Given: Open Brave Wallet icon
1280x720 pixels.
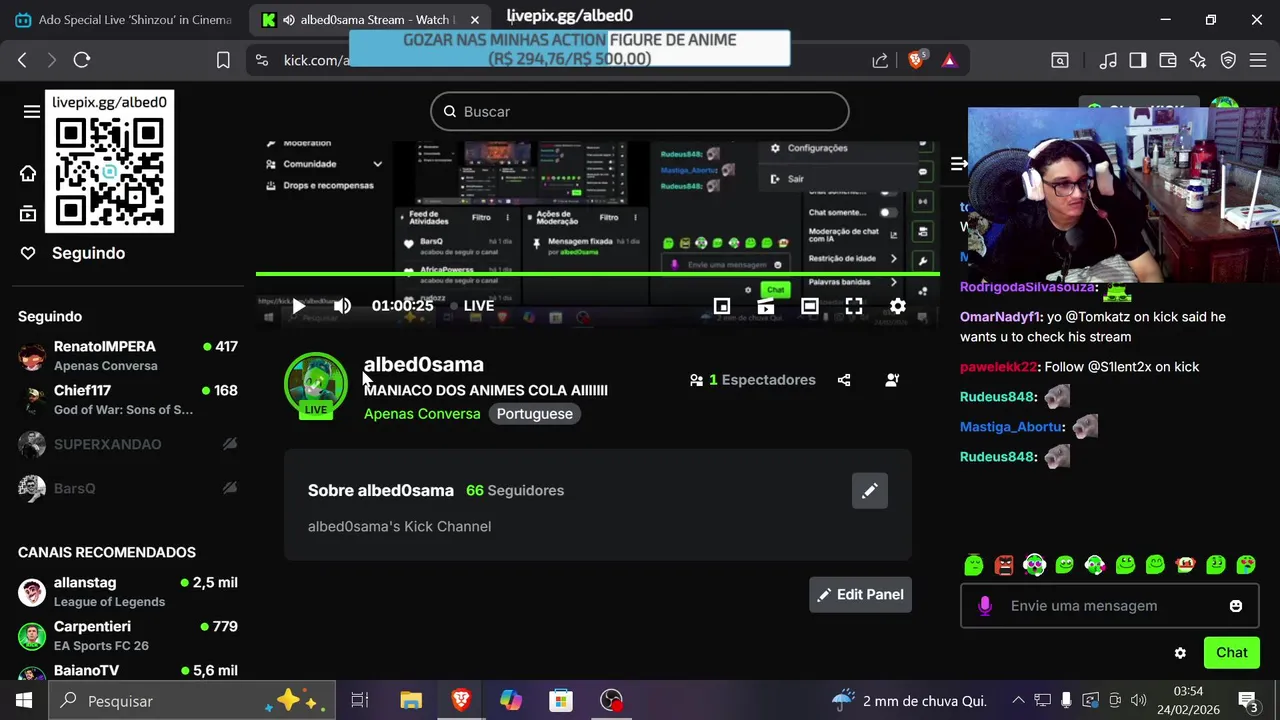Looking at the screenshot, I should [1168, 60].
